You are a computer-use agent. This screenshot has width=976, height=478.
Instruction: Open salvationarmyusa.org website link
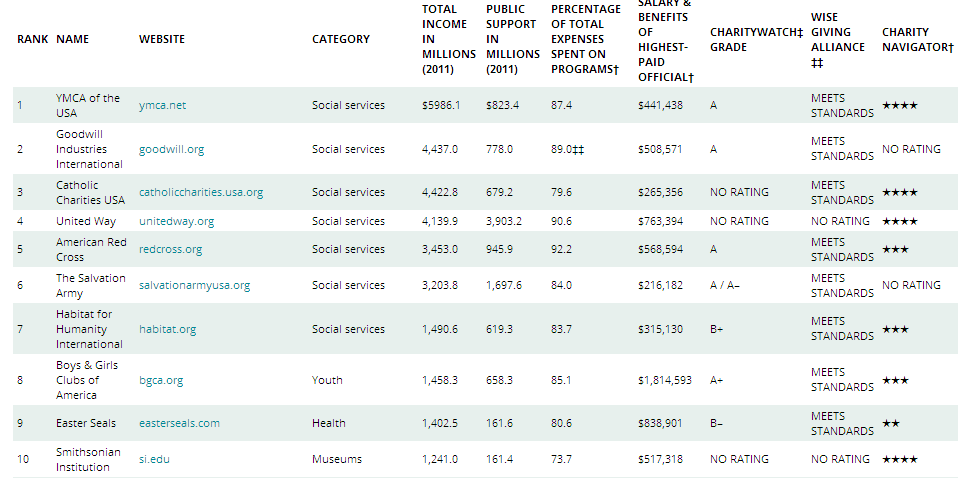[x=194, y=285]
